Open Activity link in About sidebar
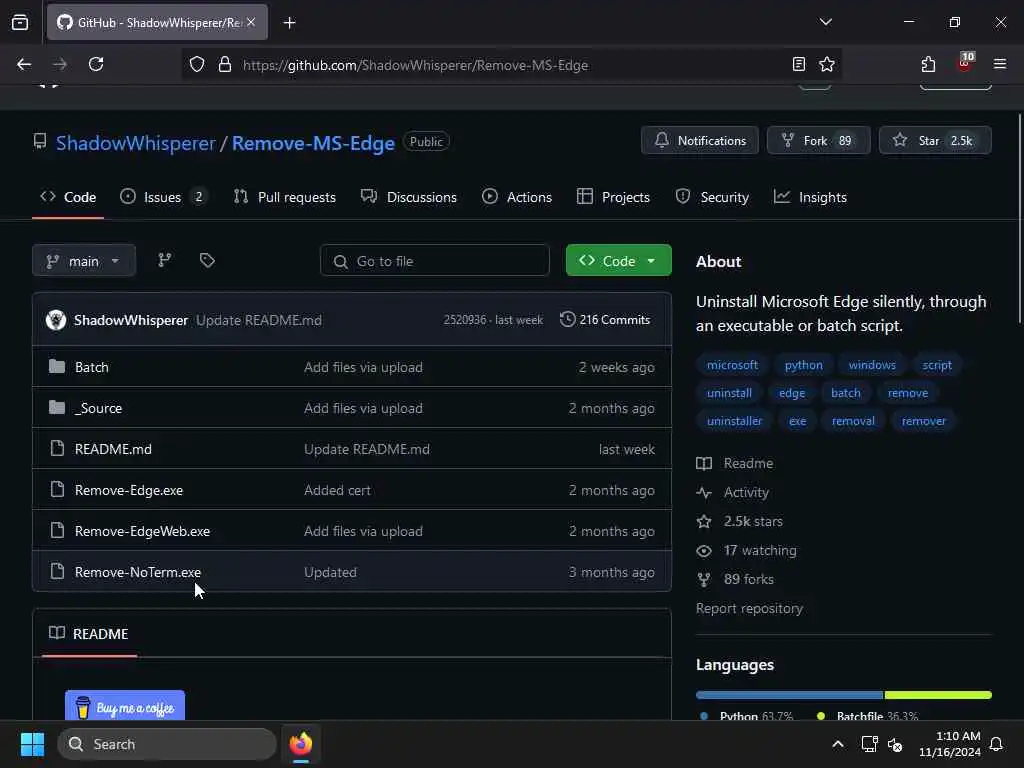1024x768 pixels. click(733, 492)
